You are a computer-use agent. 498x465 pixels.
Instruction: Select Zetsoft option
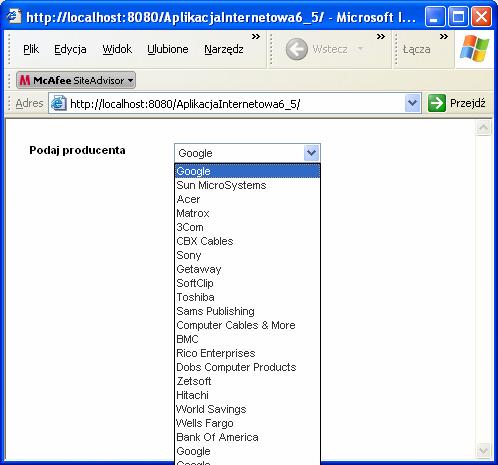pos(247,381)
